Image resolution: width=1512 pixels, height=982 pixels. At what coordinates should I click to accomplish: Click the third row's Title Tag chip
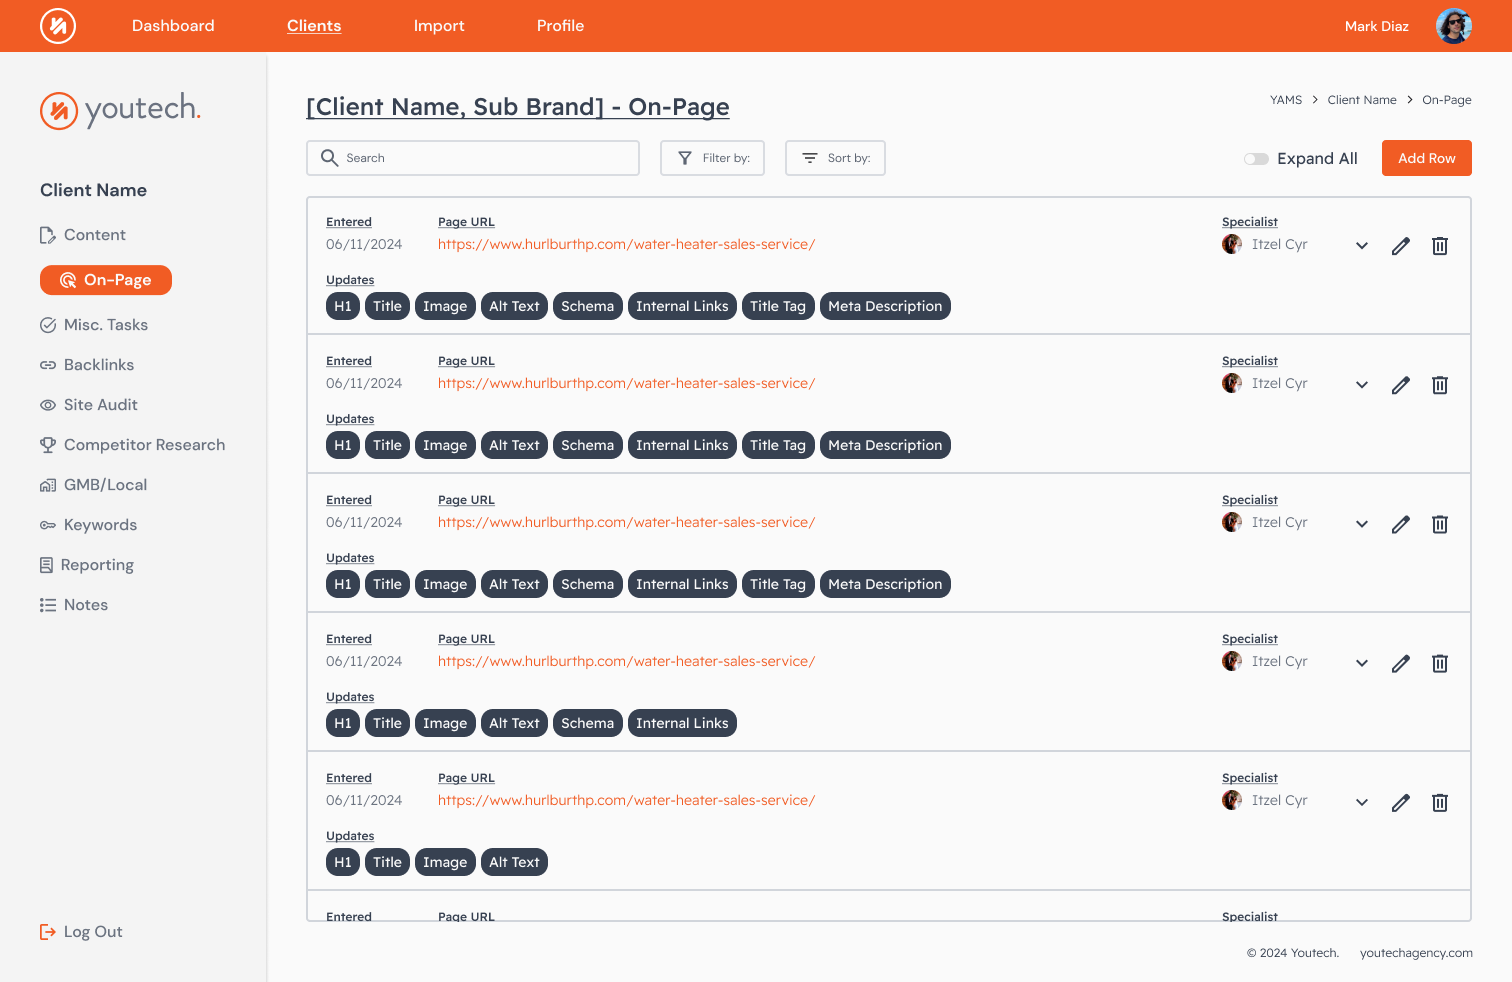778,584
